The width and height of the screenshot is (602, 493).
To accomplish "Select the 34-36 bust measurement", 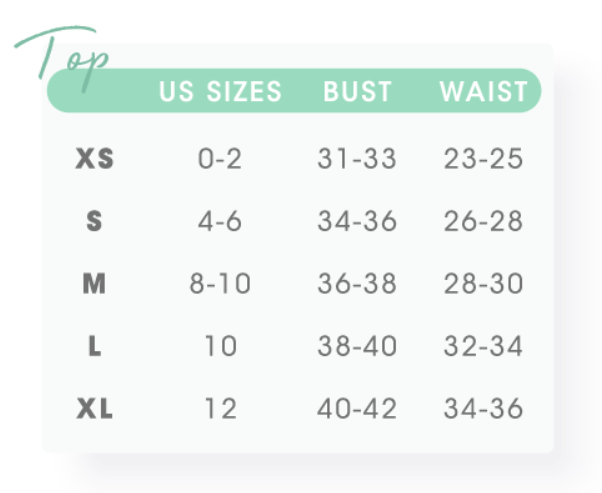I will pyautogui.click(x=357, y=221).
